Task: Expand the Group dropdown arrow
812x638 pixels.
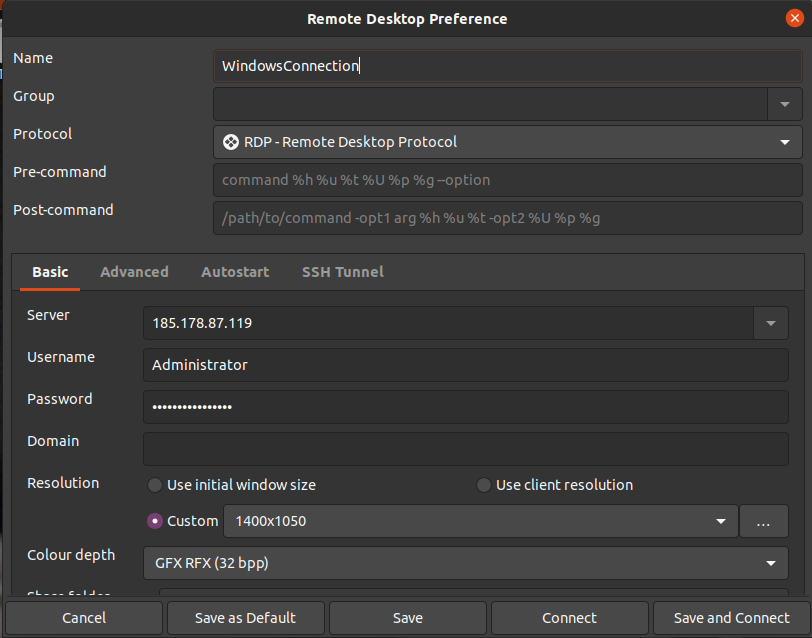Action: click(x=784, y=104)
